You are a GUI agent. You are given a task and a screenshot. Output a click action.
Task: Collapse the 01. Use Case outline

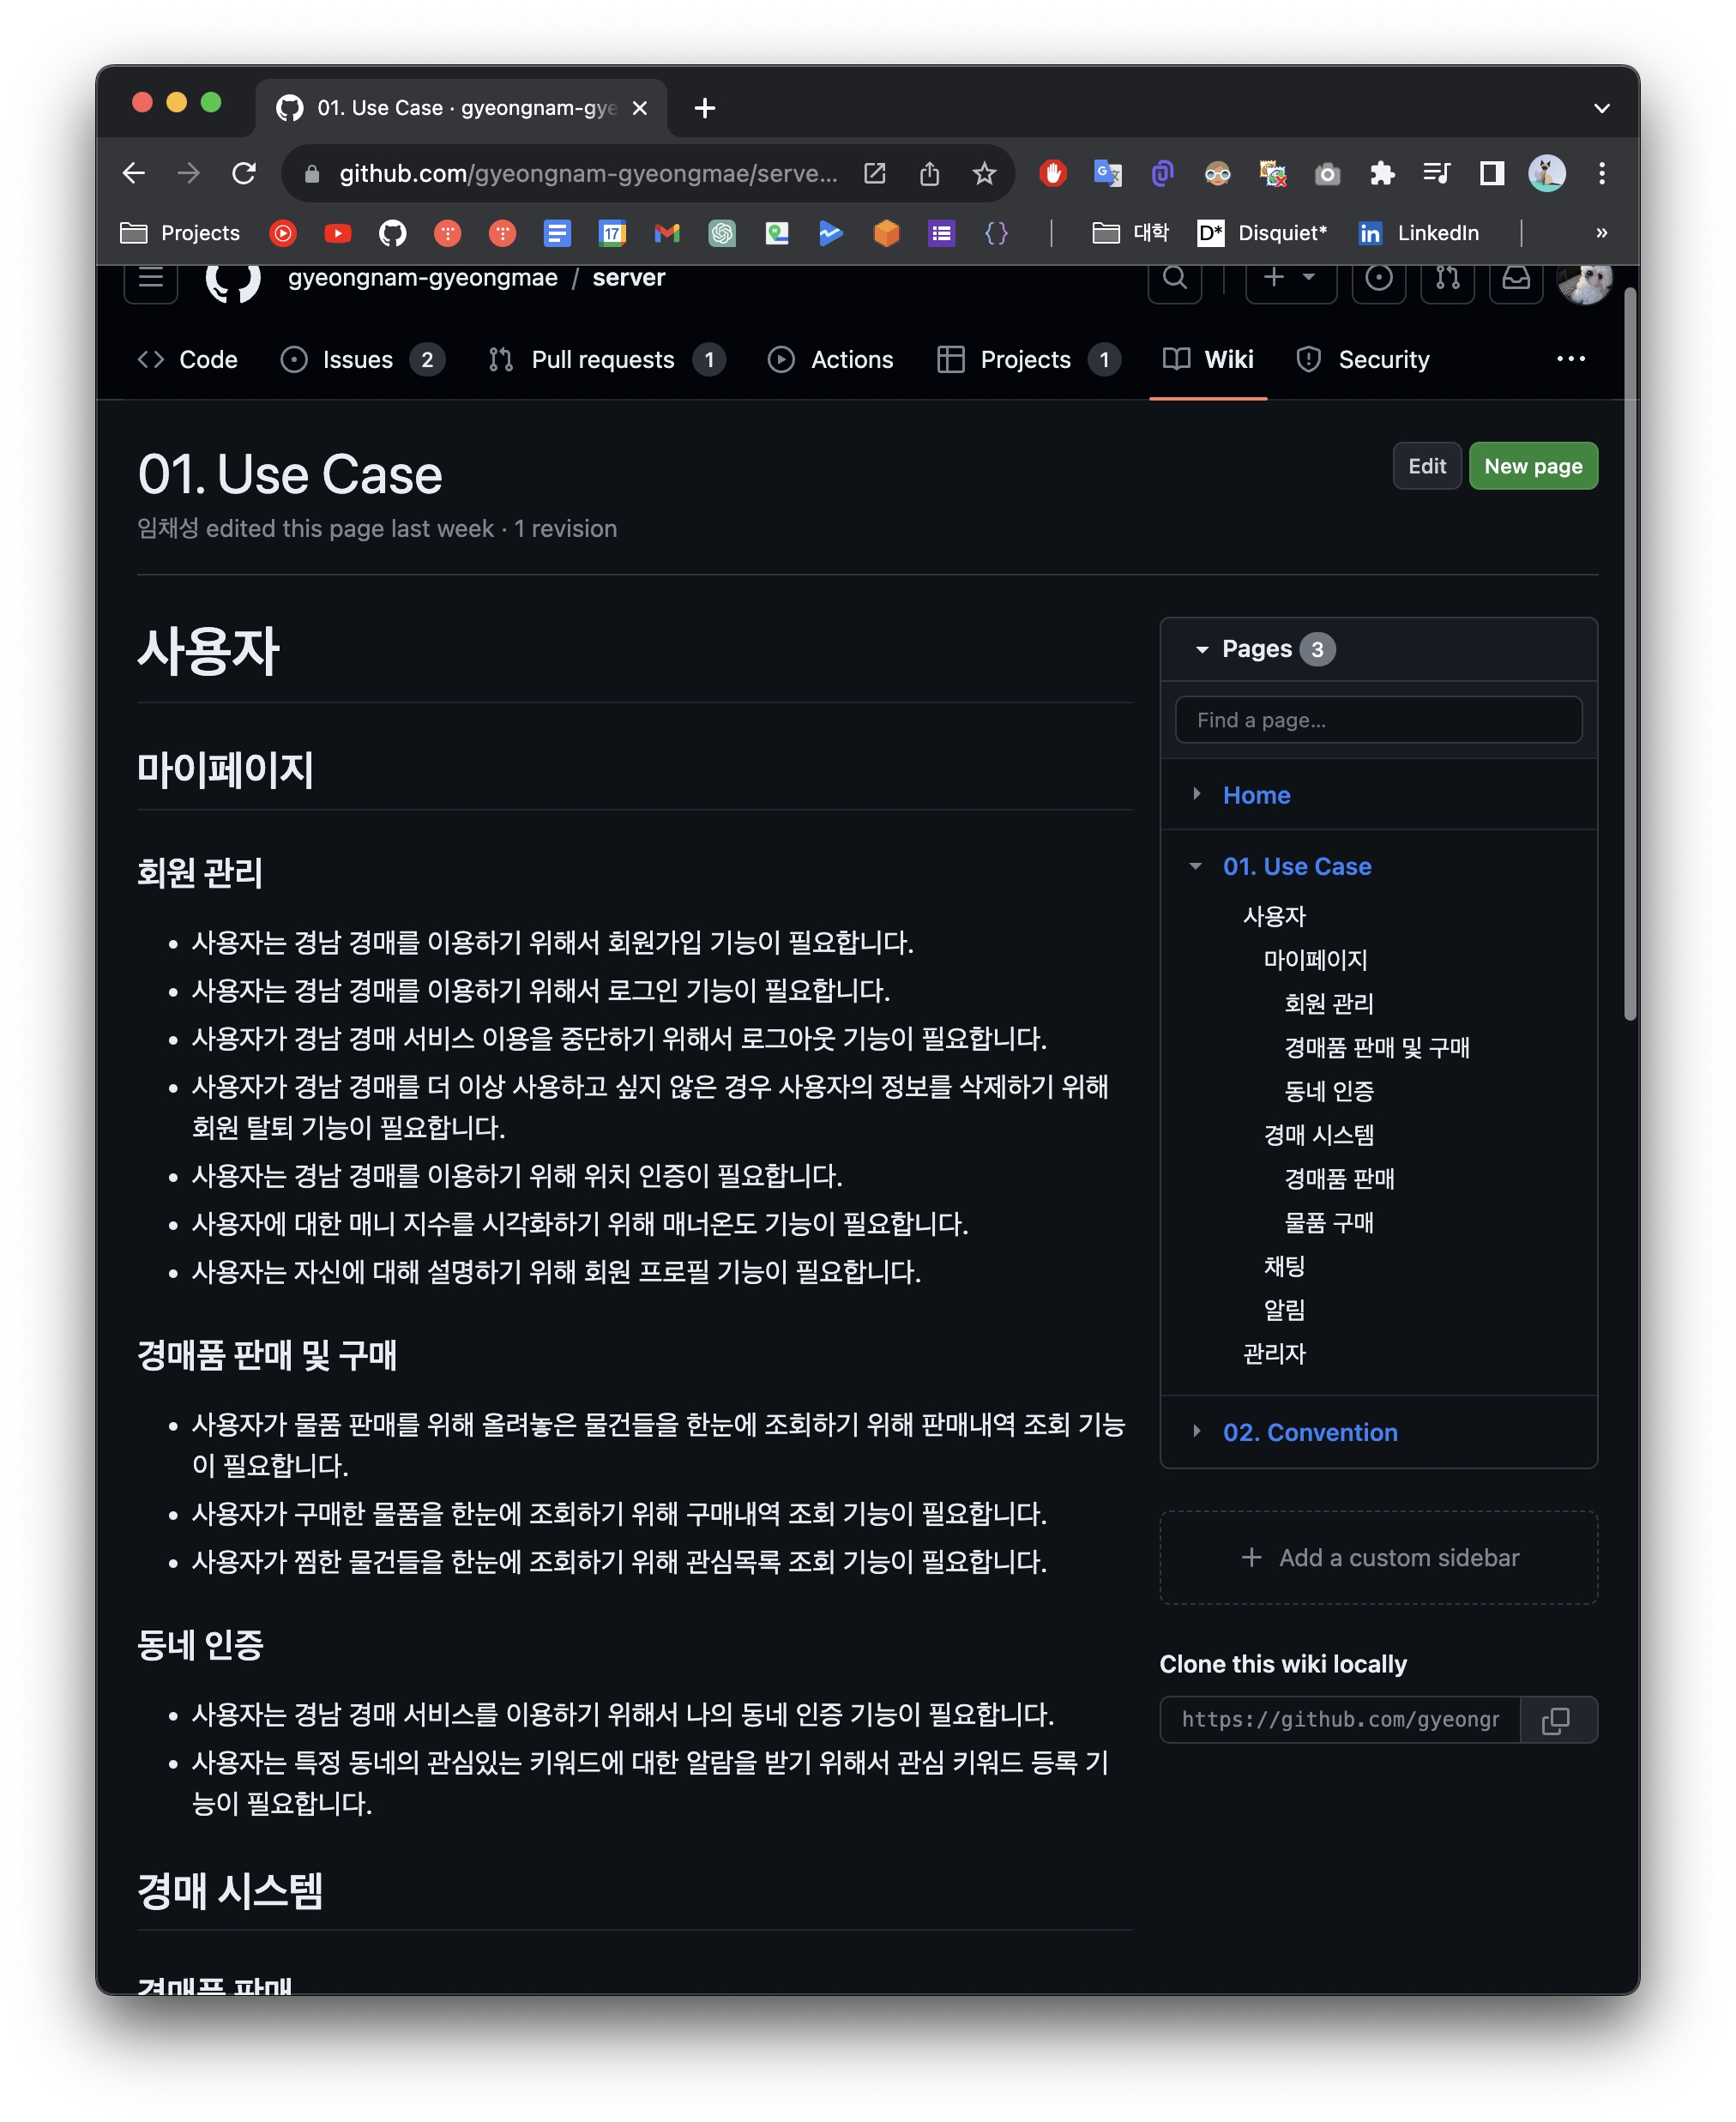click(1196, 866)
